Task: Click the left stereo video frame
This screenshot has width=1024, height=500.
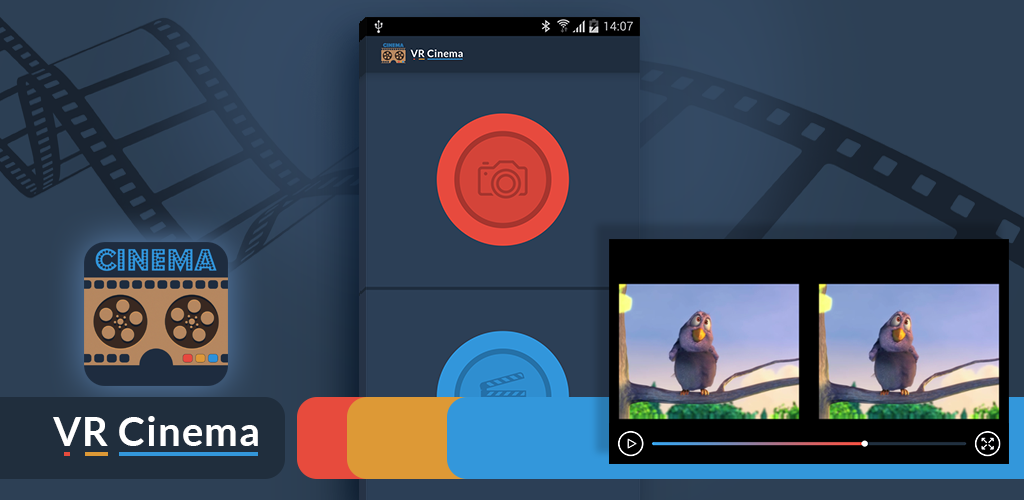Action: [x=709, y=351]
